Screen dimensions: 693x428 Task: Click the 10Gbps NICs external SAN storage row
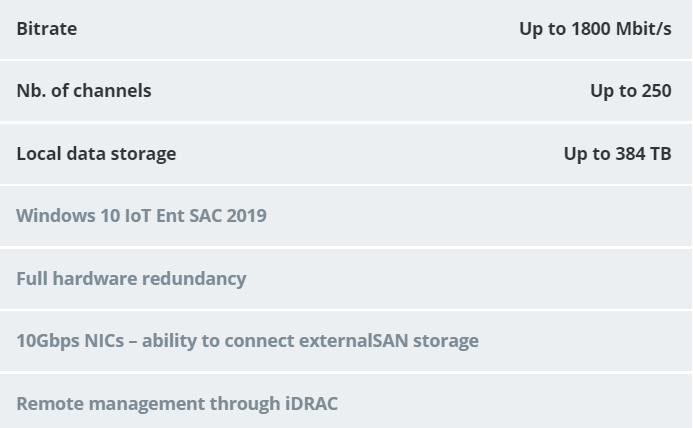tap(346, 341)
